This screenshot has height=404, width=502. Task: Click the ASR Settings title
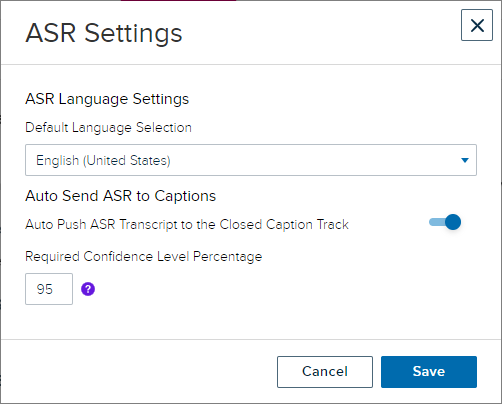coord(104,33)
